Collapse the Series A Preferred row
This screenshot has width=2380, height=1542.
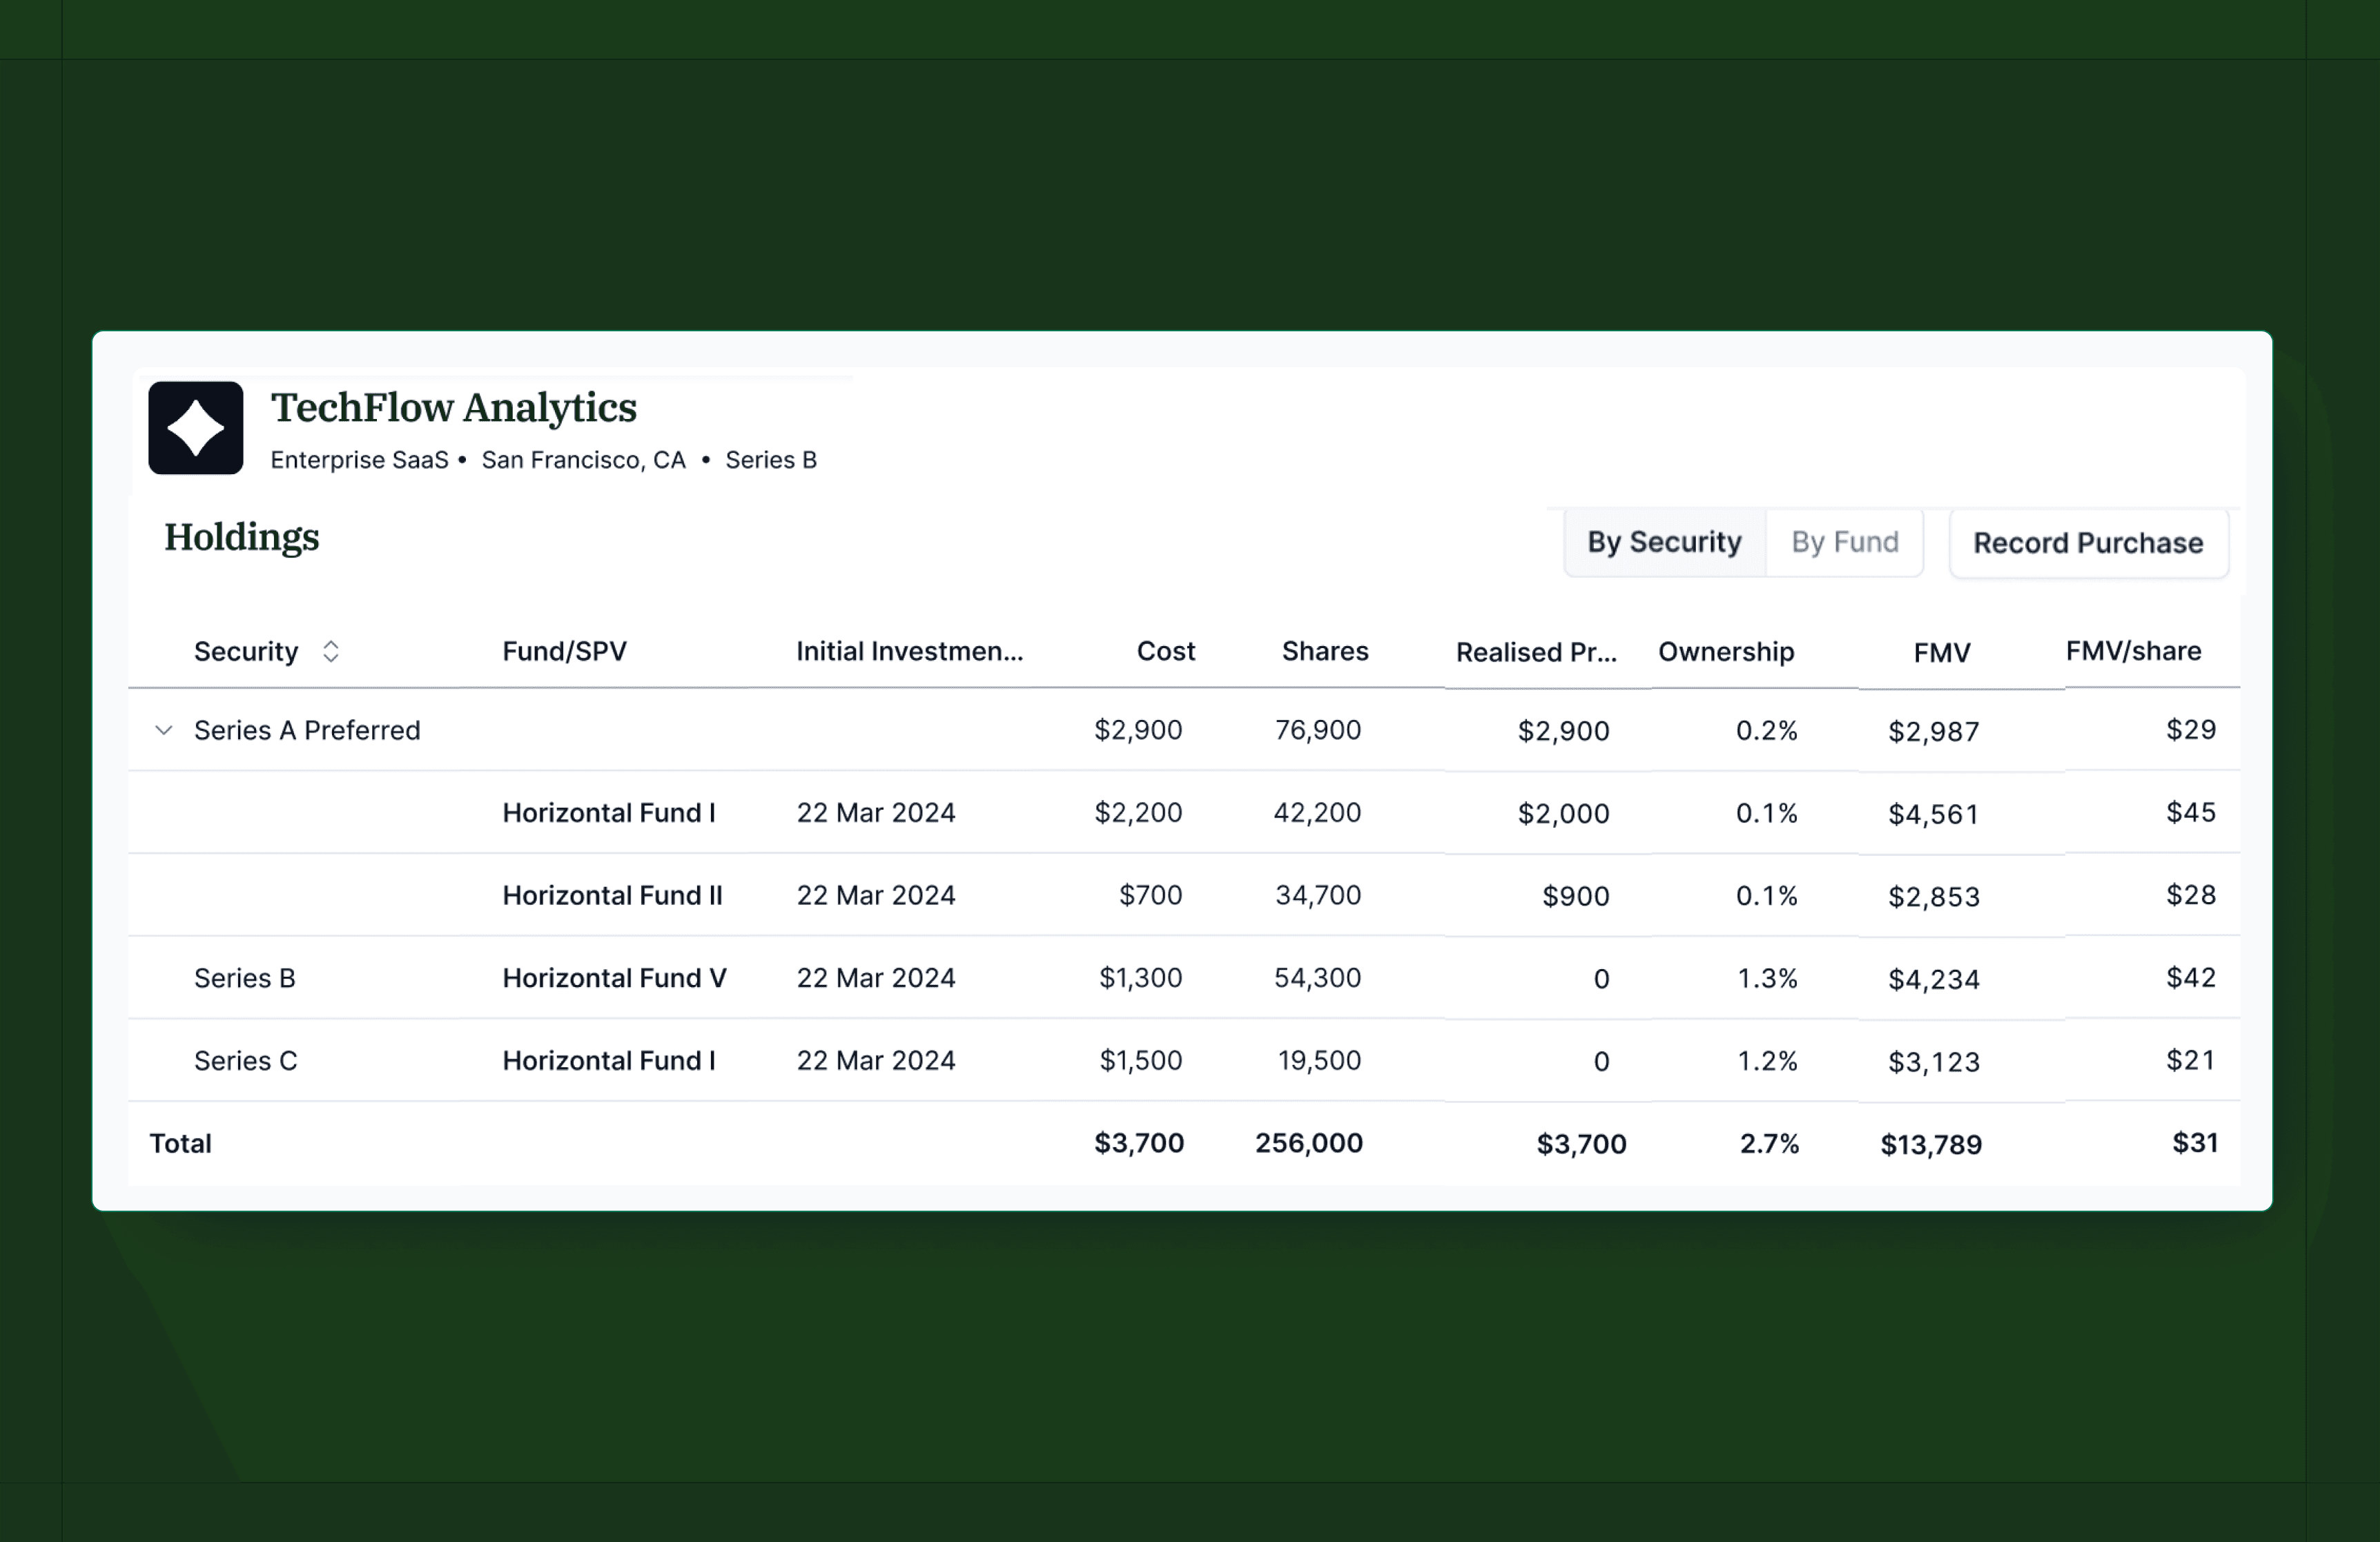[x=164, y=730]
